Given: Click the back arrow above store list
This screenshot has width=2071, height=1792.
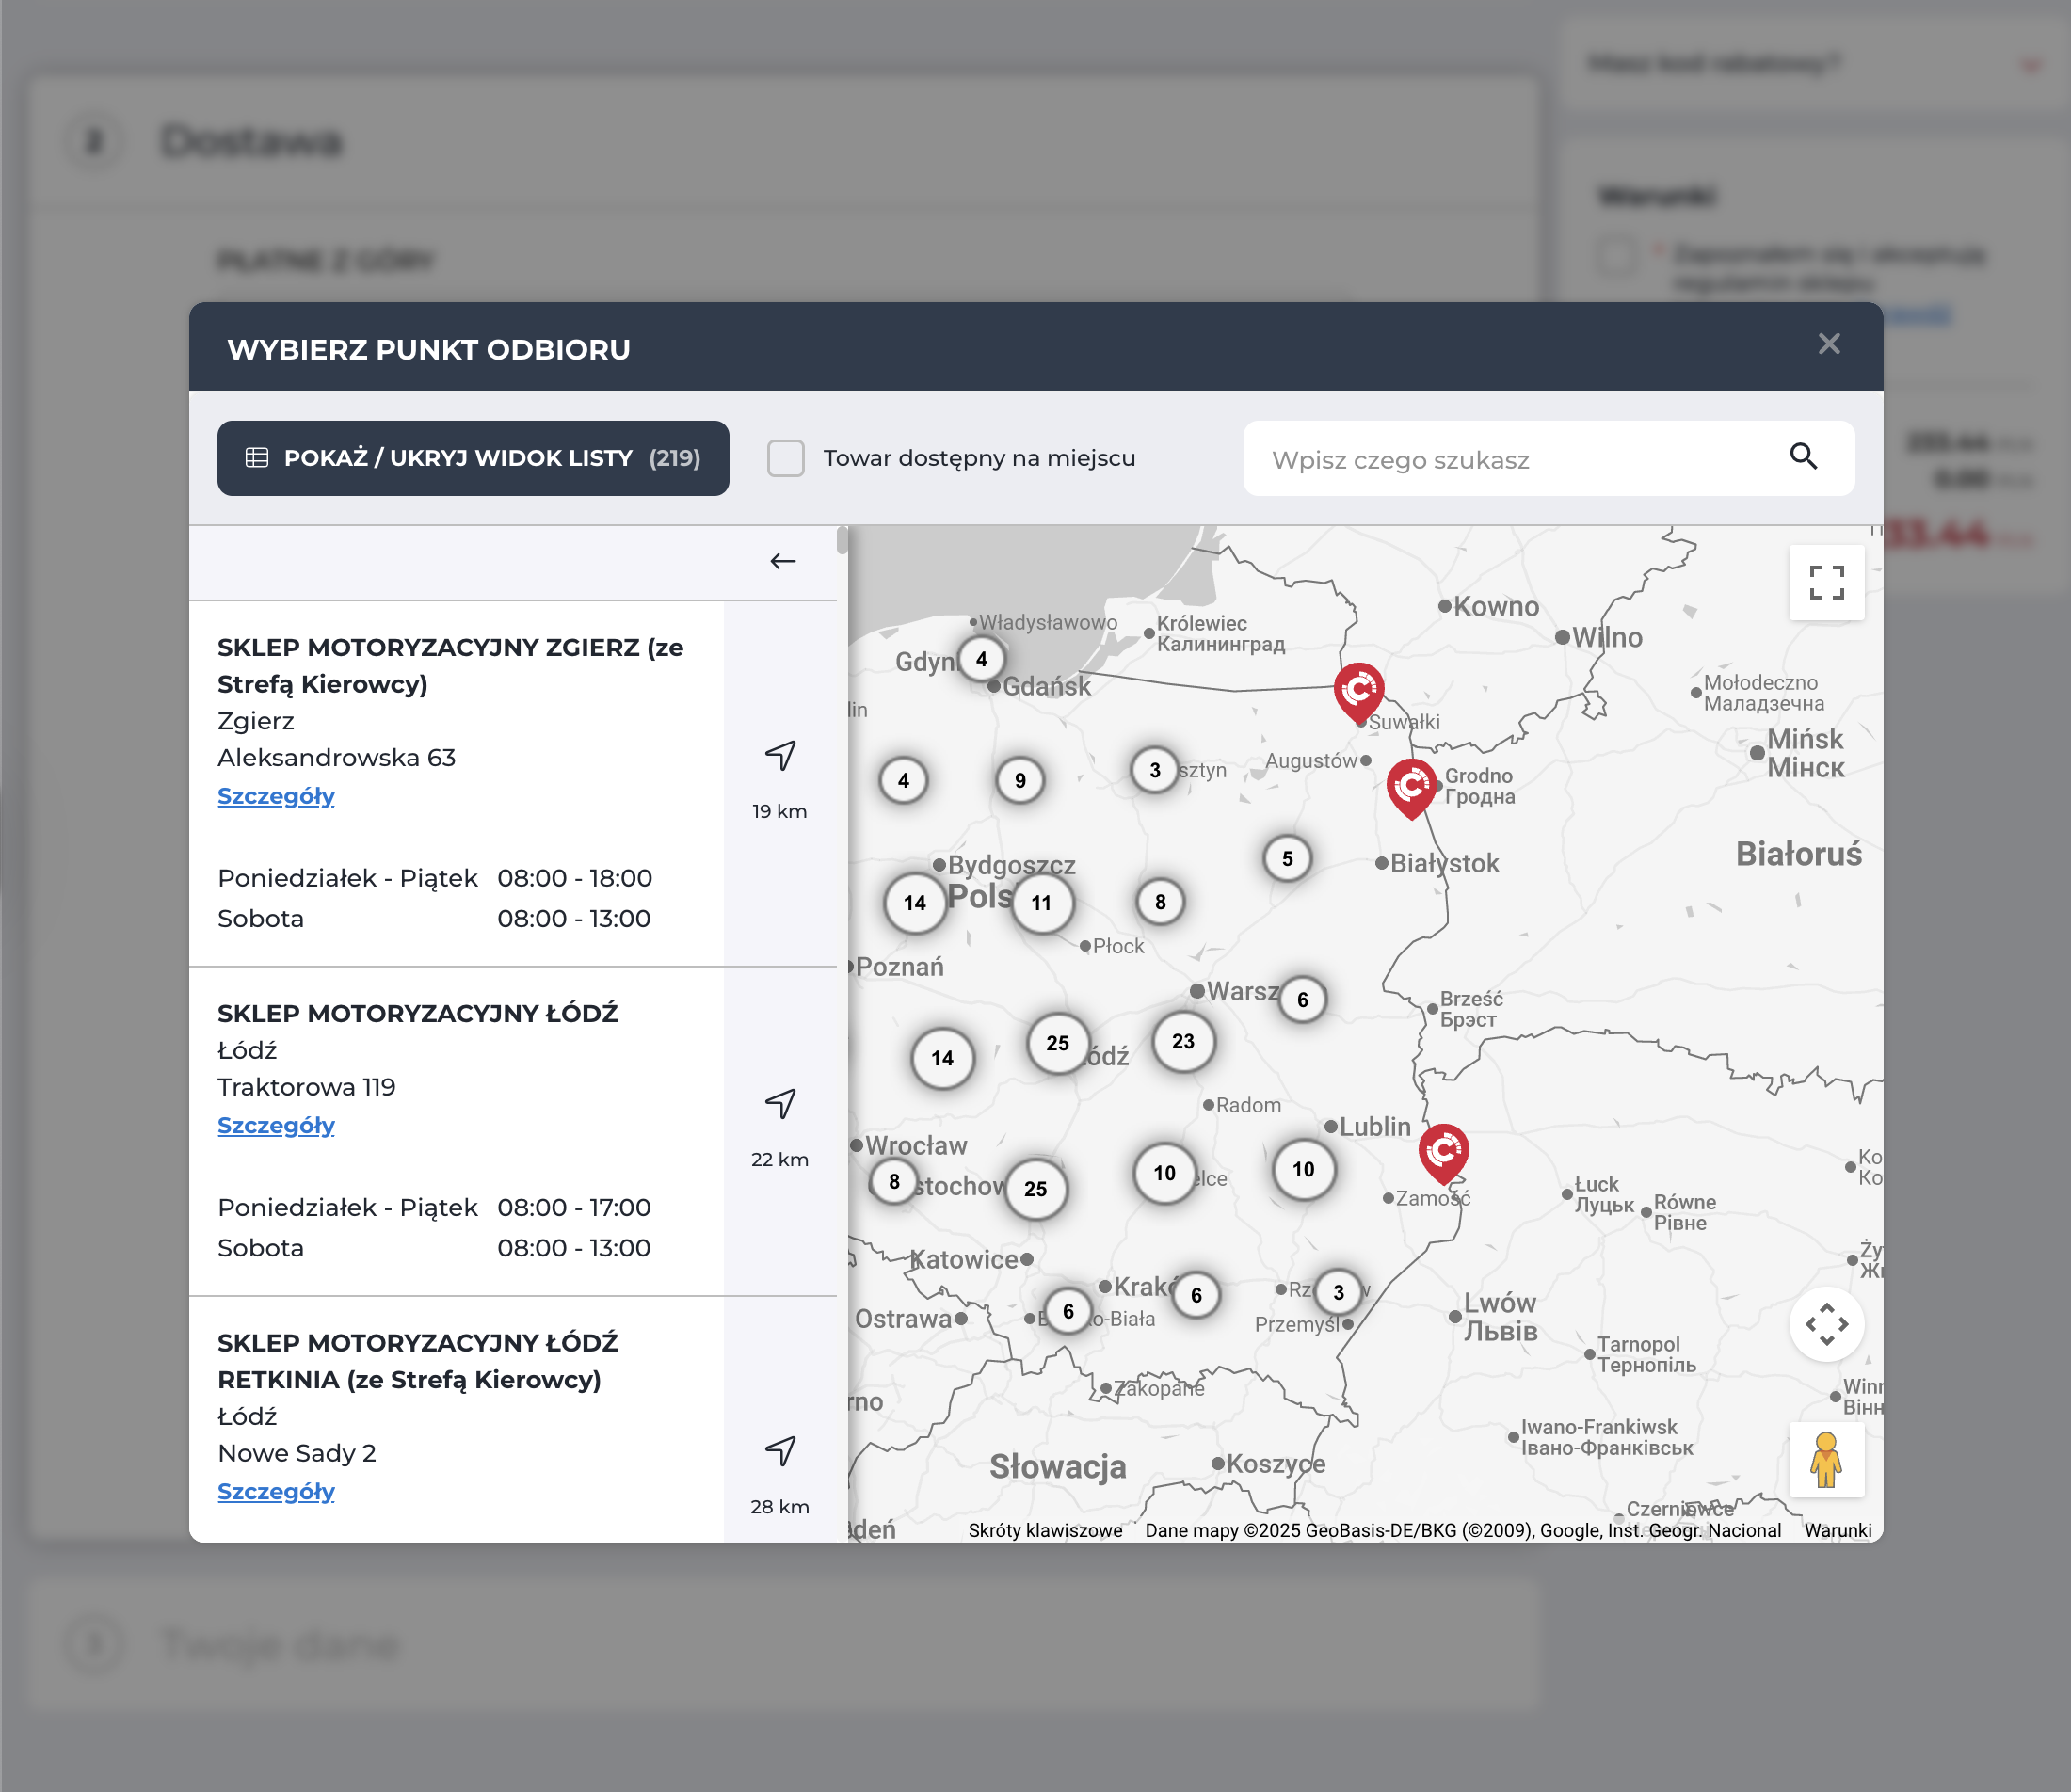Looking at the screenshot, I should coord(782,561).
